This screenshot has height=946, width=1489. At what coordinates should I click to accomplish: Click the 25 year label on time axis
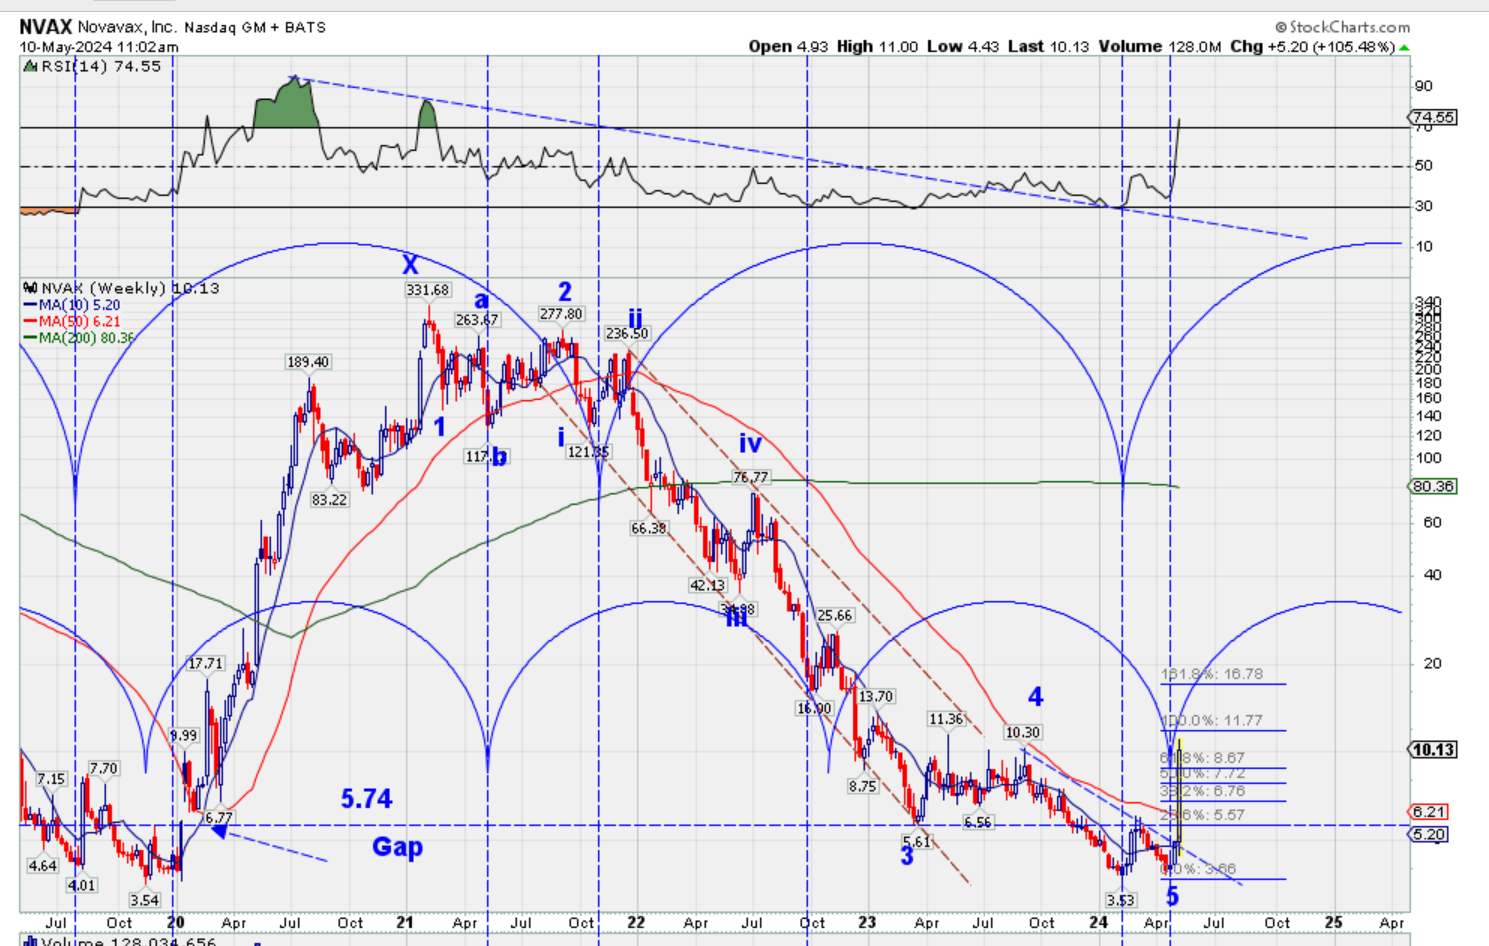point(1333,922)
